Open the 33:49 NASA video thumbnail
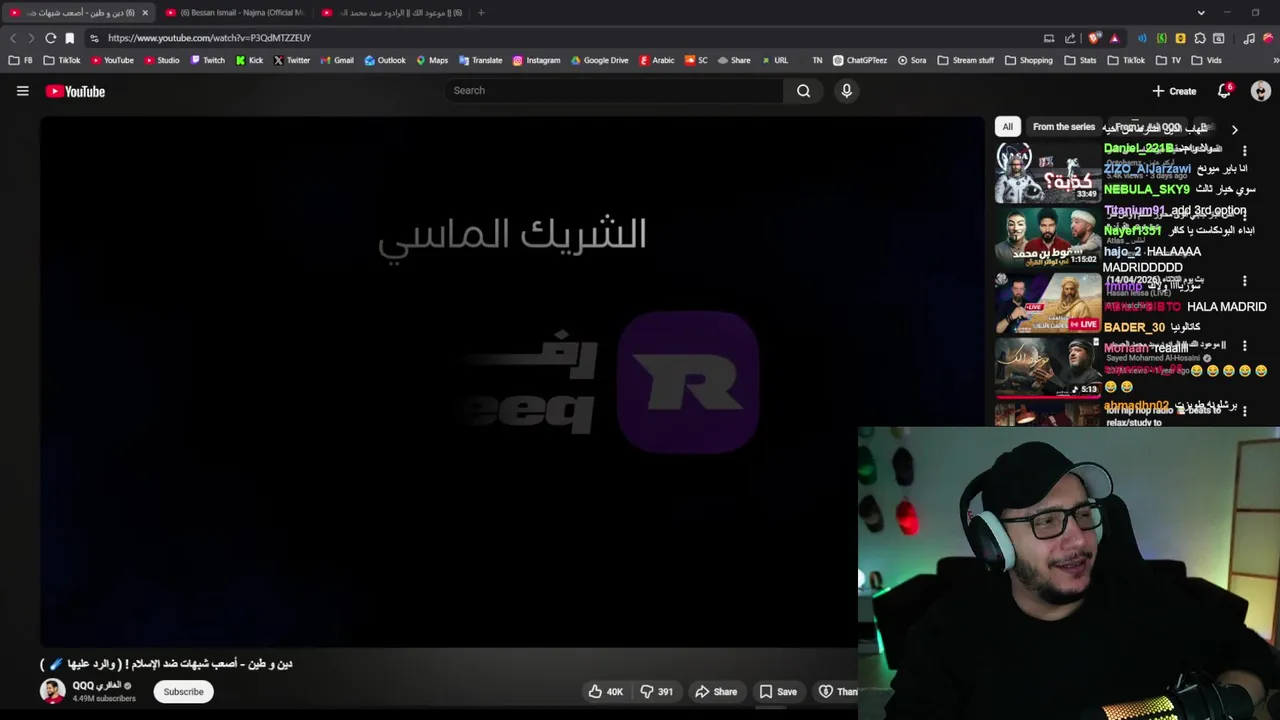 pos(1047,172)
